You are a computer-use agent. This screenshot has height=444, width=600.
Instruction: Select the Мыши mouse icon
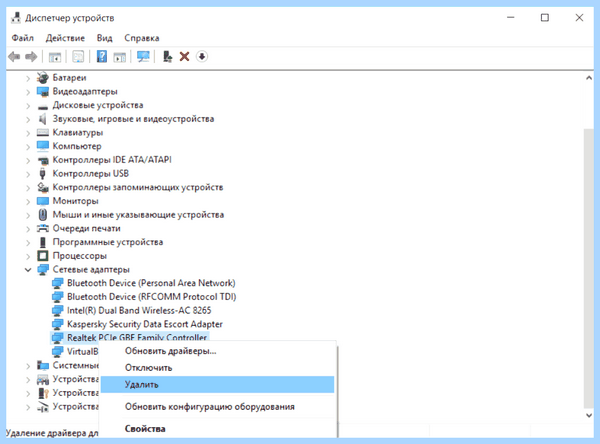pyautogui.click(x=43, y=214)
